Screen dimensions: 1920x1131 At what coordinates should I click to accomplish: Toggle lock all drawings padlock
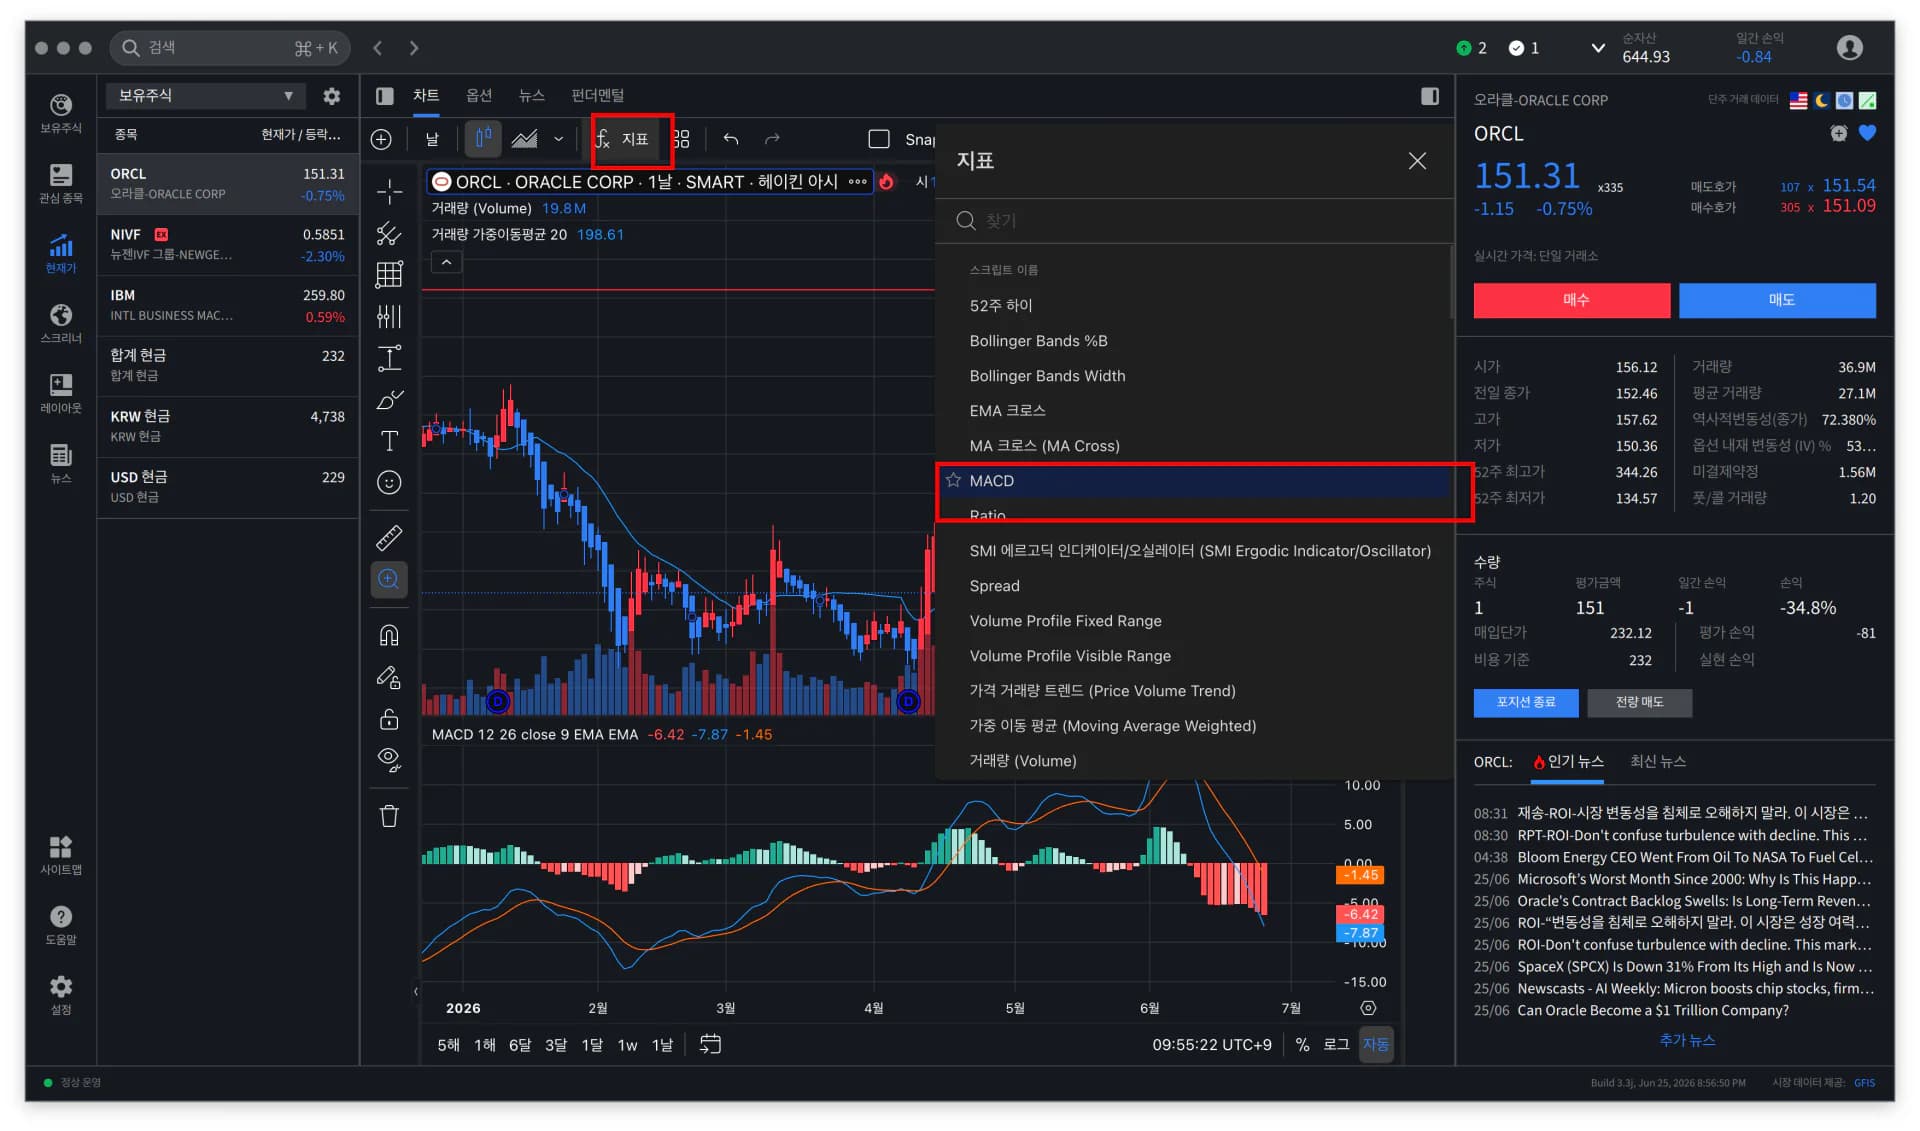click(x=389, y=719)
